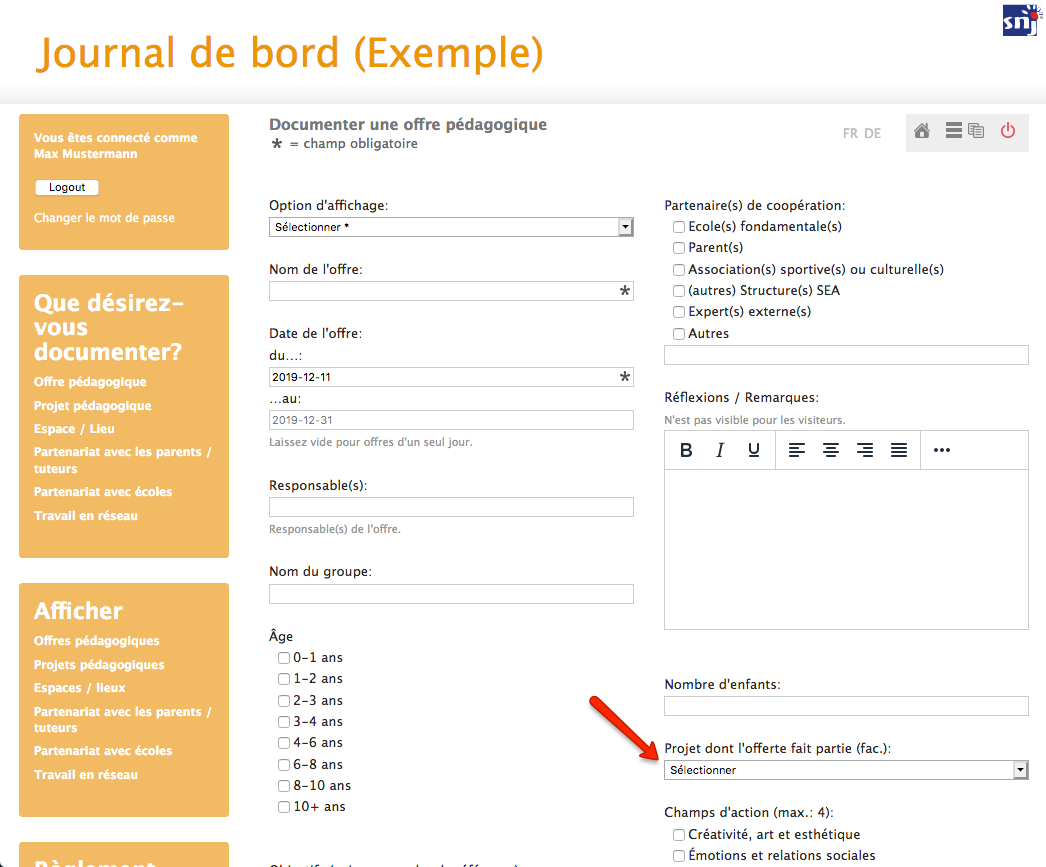Open more options in the editor toolbar
The image size is (1046, 867).
[941, 451]
